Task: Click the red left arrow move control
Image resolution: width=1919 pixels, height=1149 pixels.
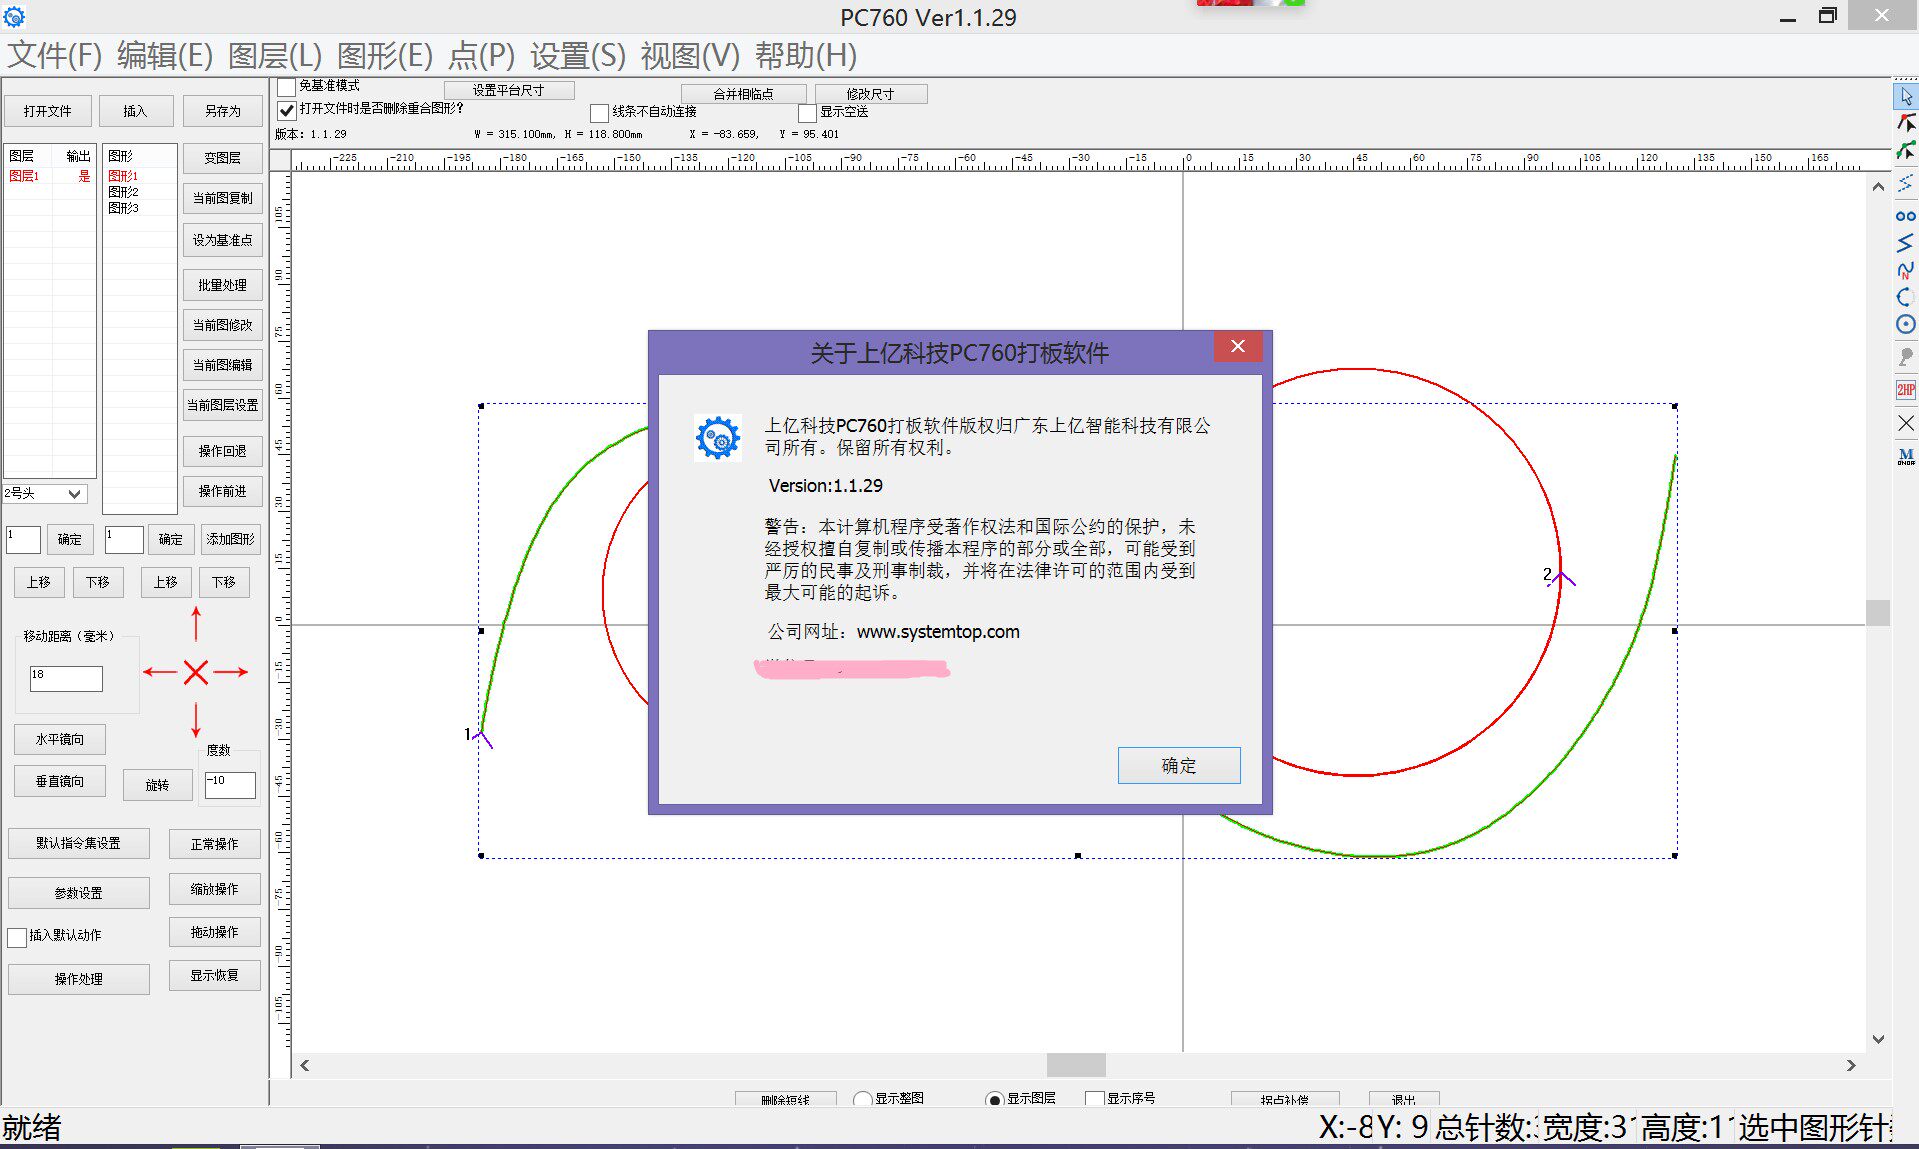Action: [x=160, y=672]
